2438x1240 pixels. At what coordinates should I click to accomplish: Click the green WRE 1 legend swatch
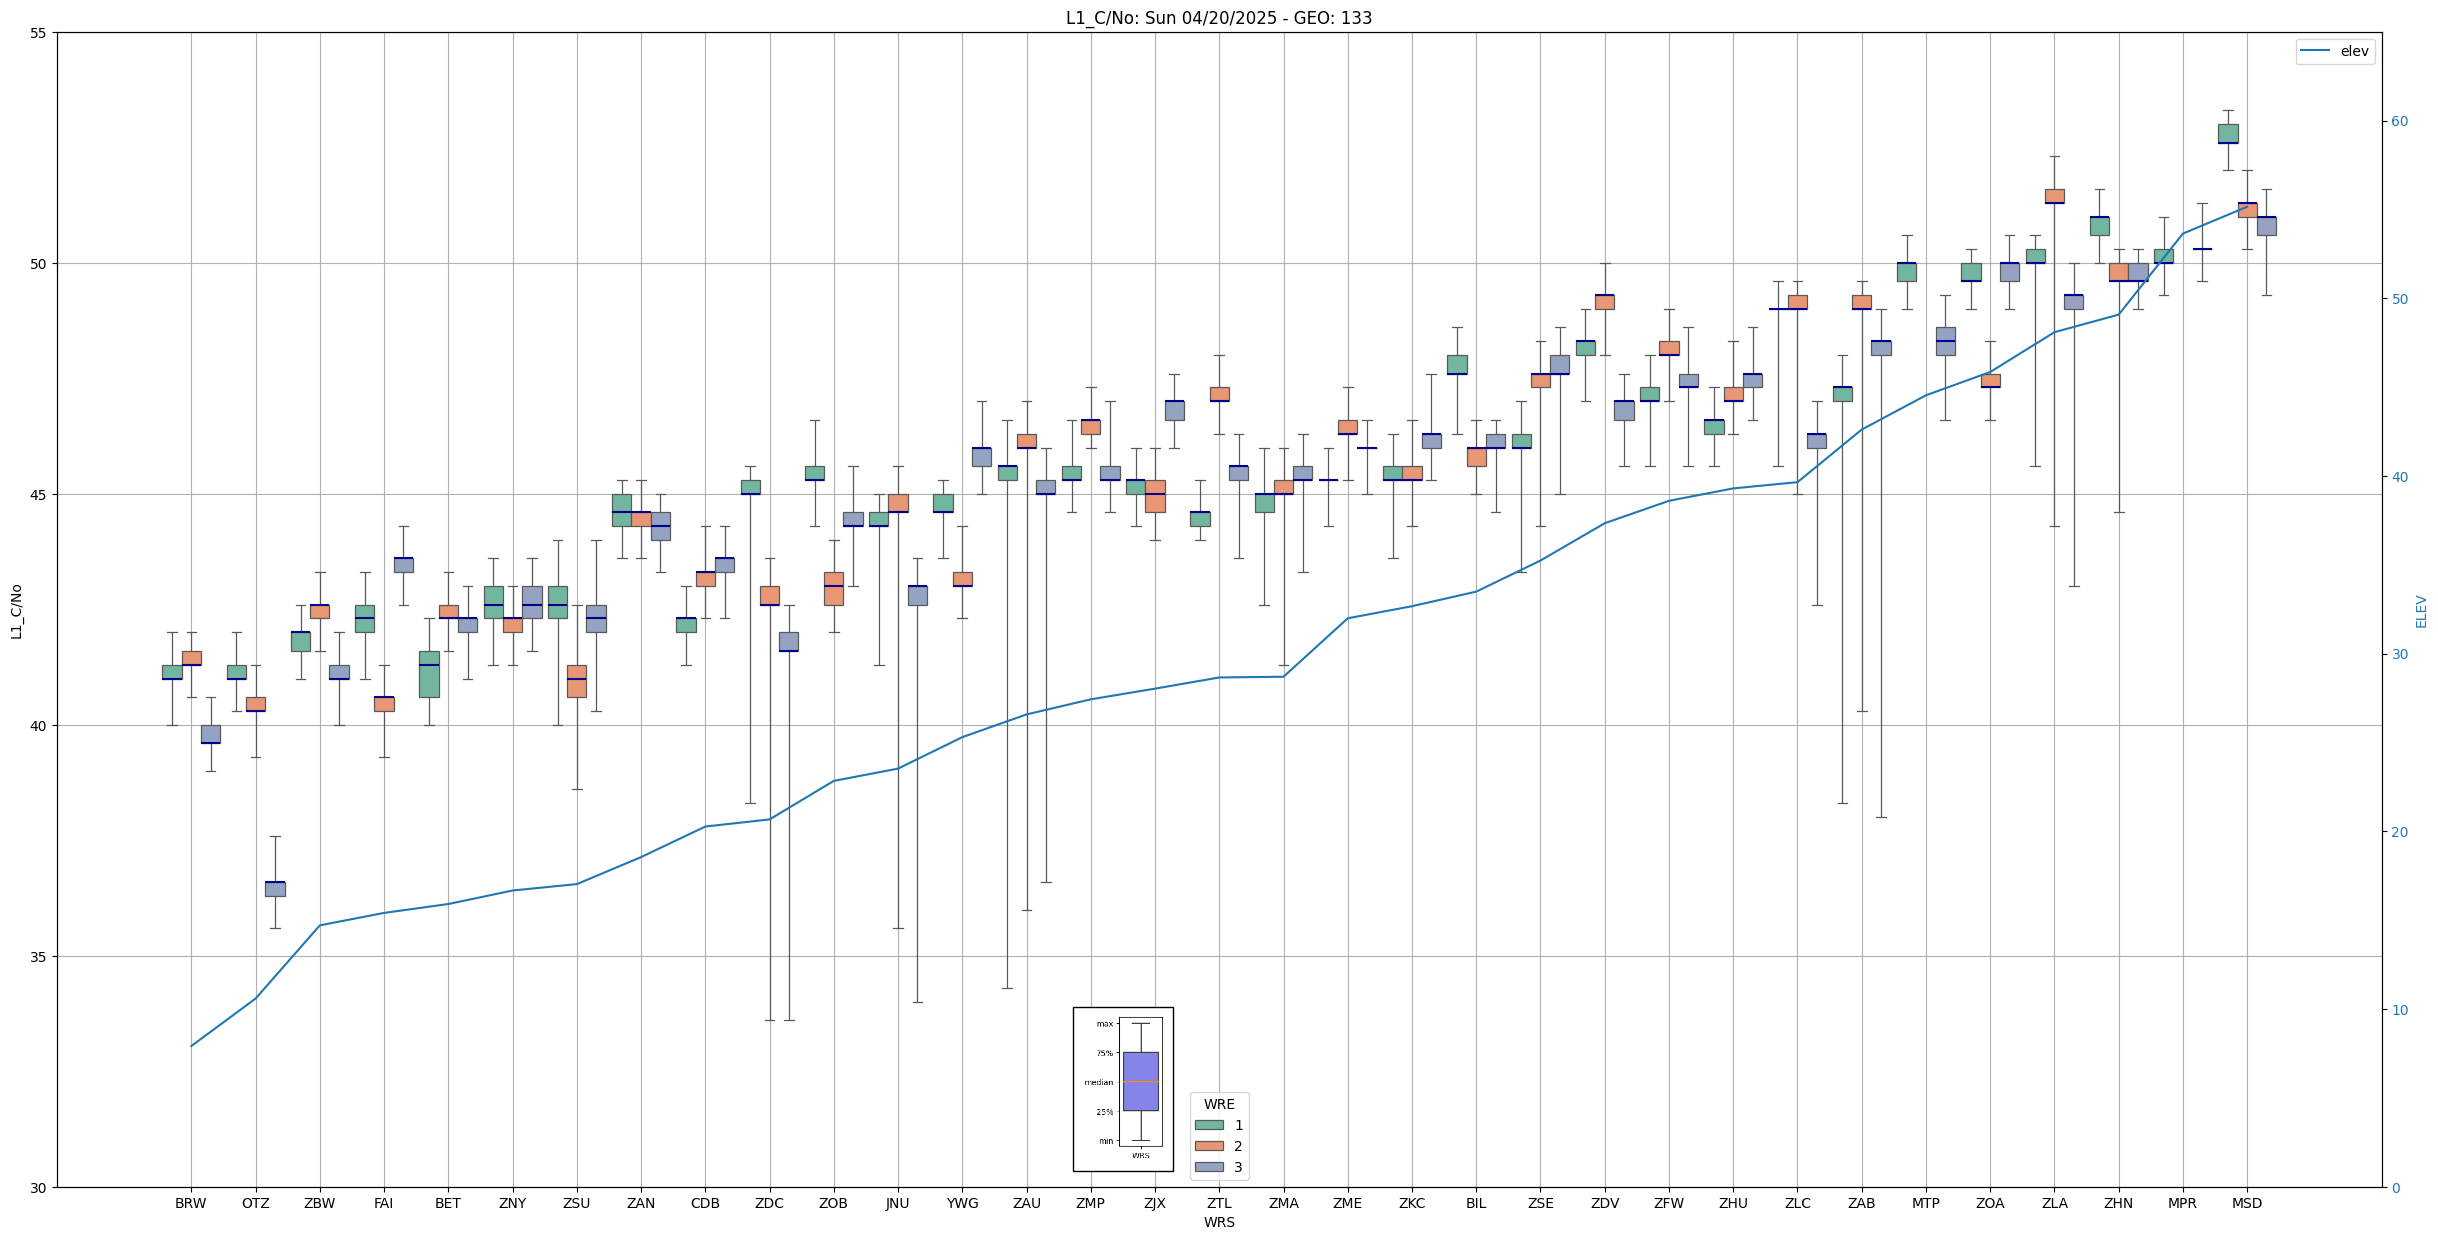(1209, 1125)
